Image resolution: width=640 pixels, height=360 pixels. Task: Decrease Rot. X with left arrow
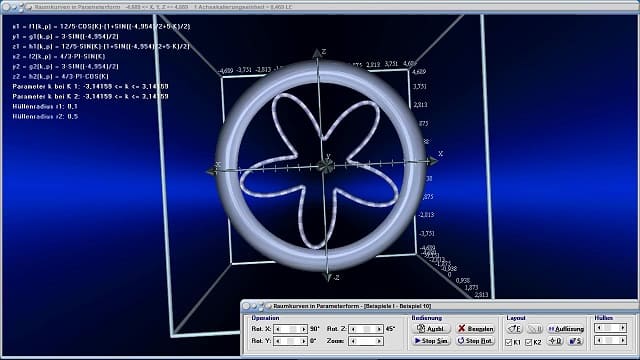[279, 329]
